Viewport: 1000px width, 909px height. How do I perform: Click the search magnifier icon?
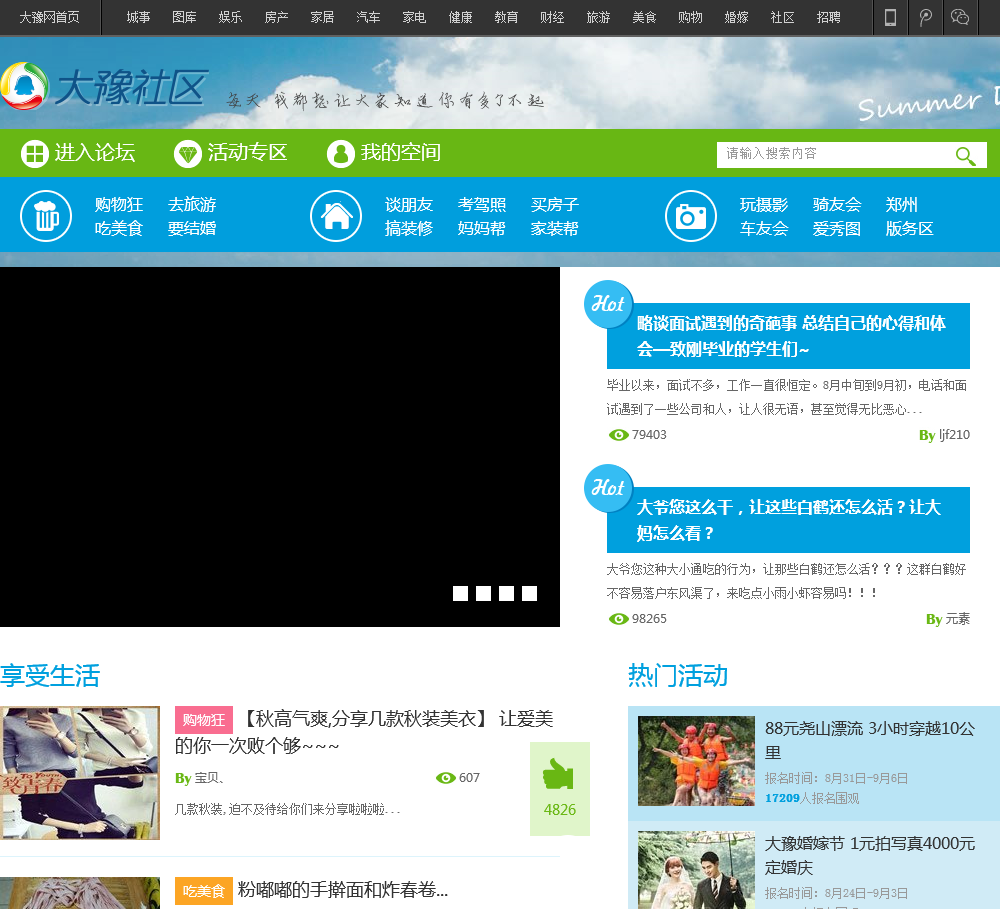coord(965,155)
